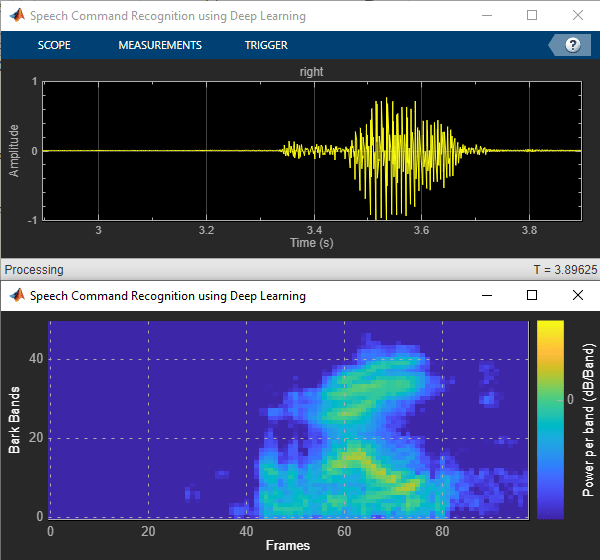Close the time scope window

coord(577,16)
